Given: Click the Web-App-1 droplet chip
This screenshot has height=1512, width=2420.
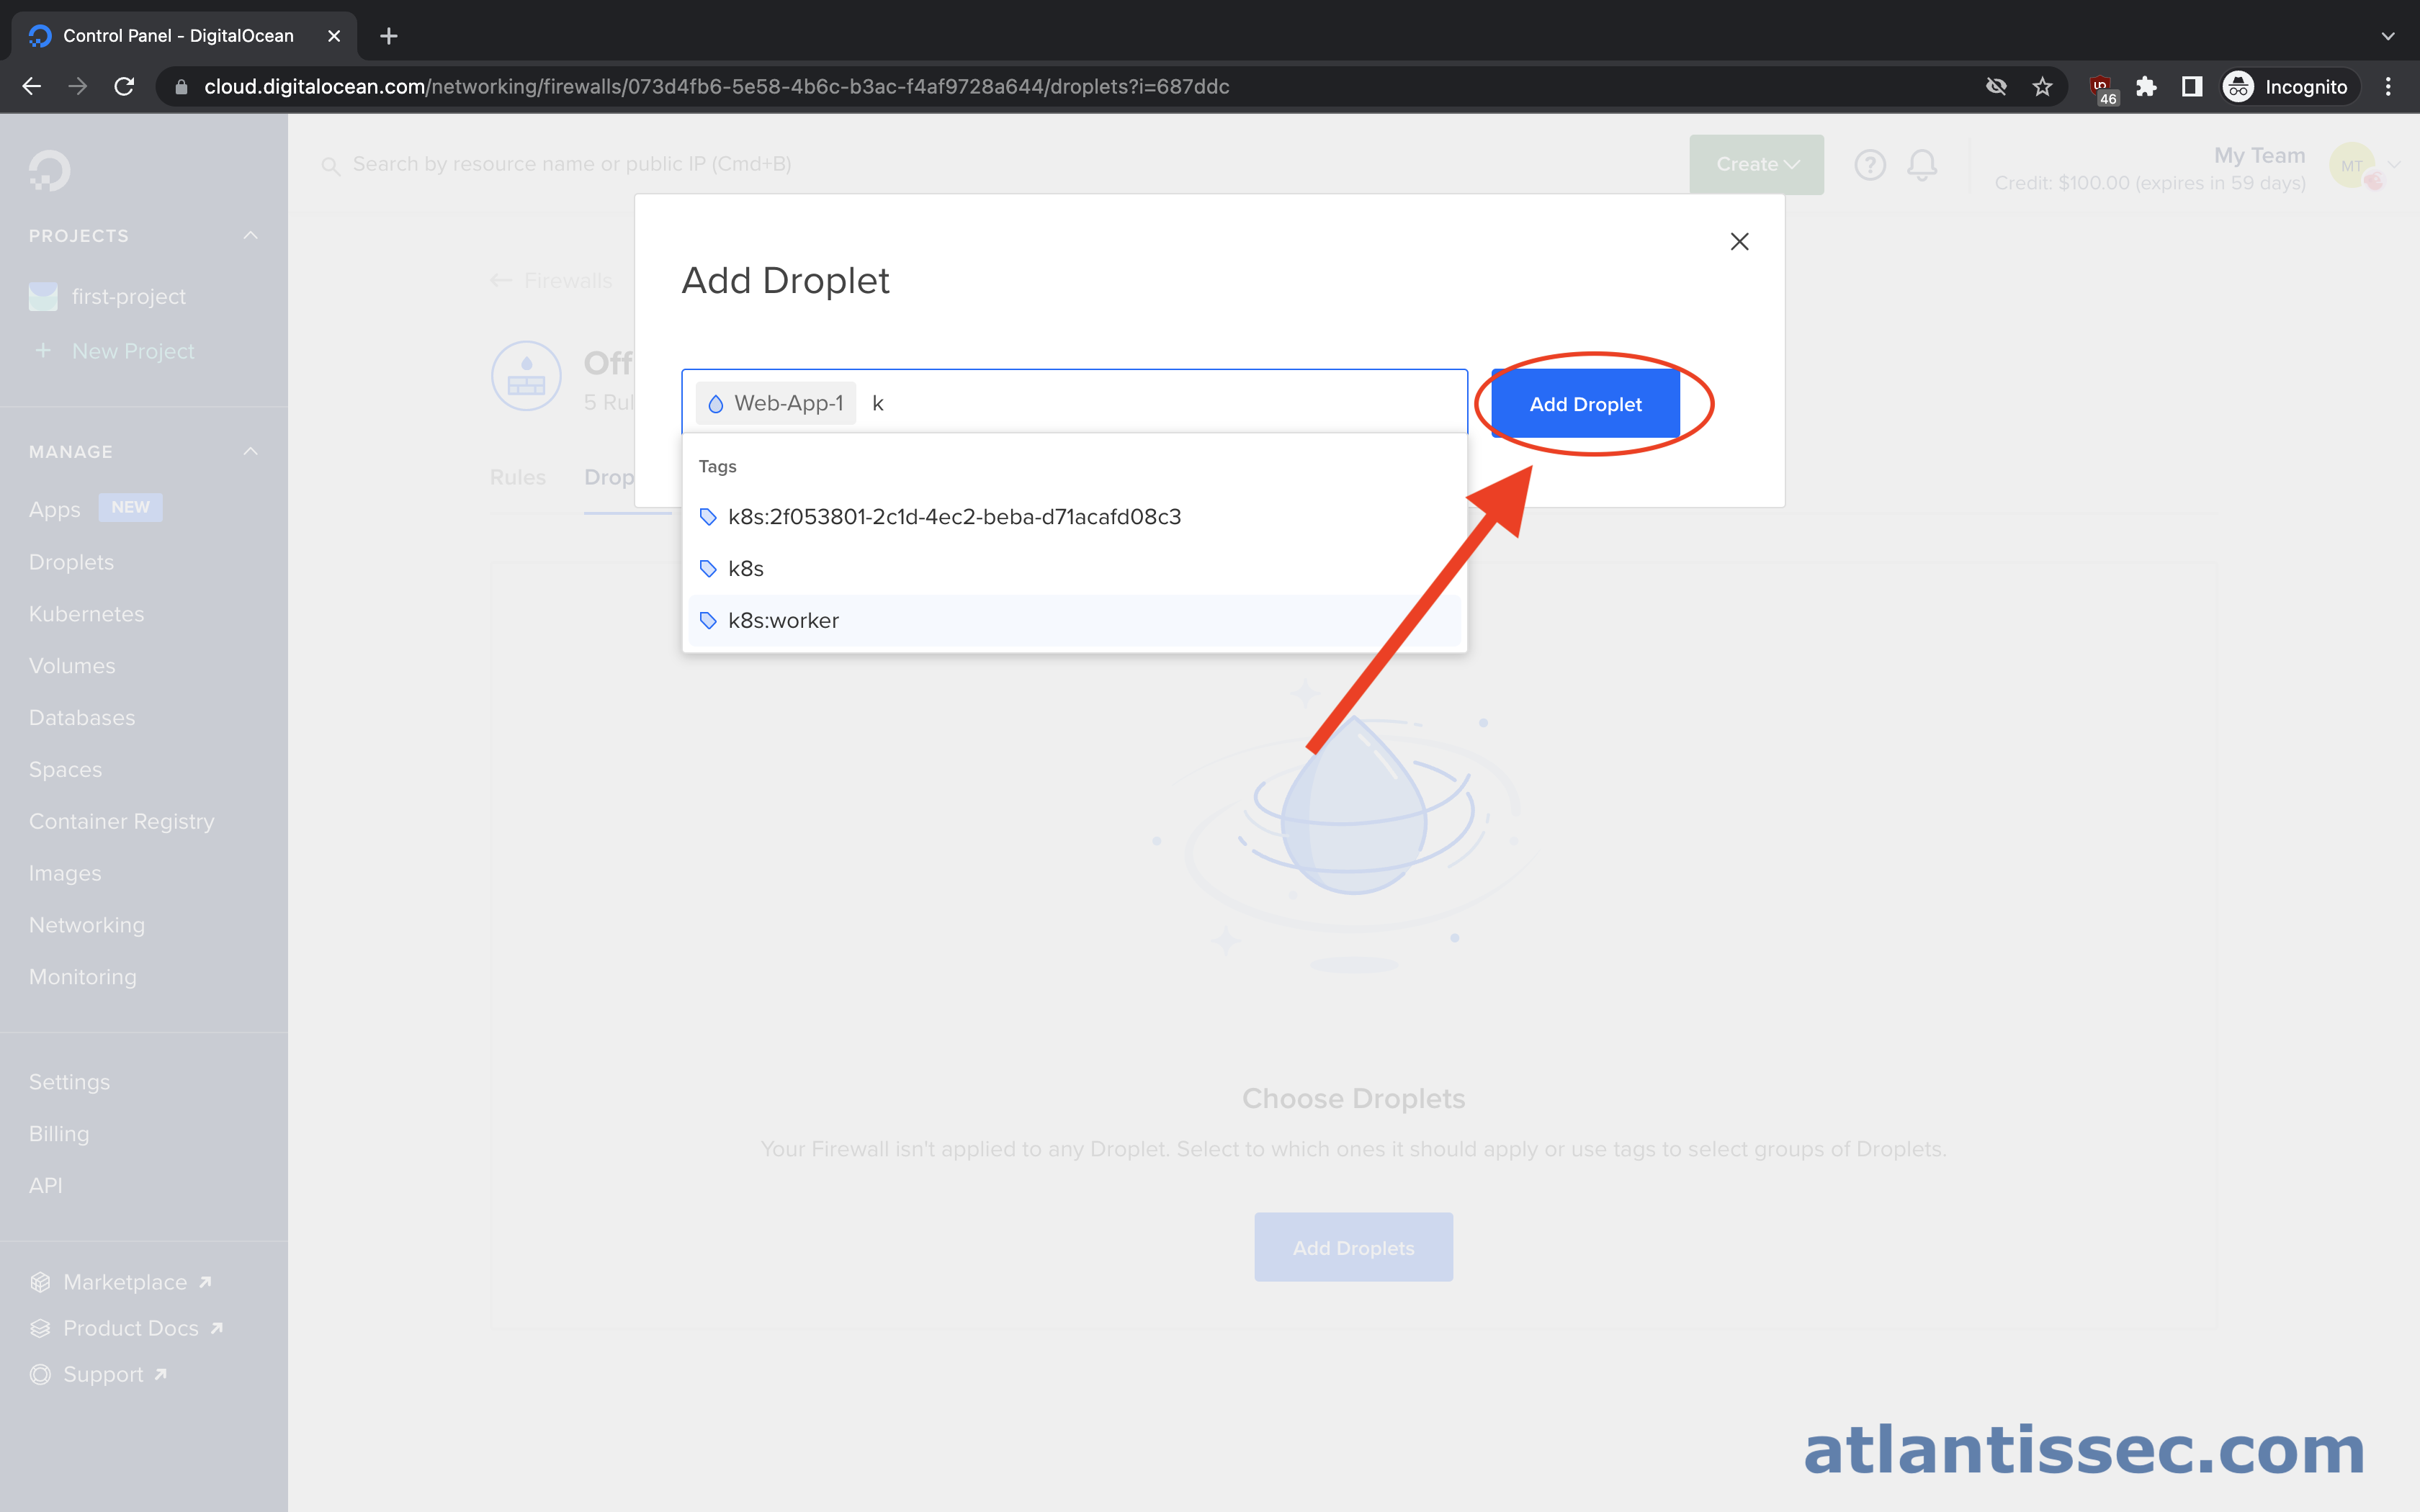Looking at the screenshot, I should 775,403.
